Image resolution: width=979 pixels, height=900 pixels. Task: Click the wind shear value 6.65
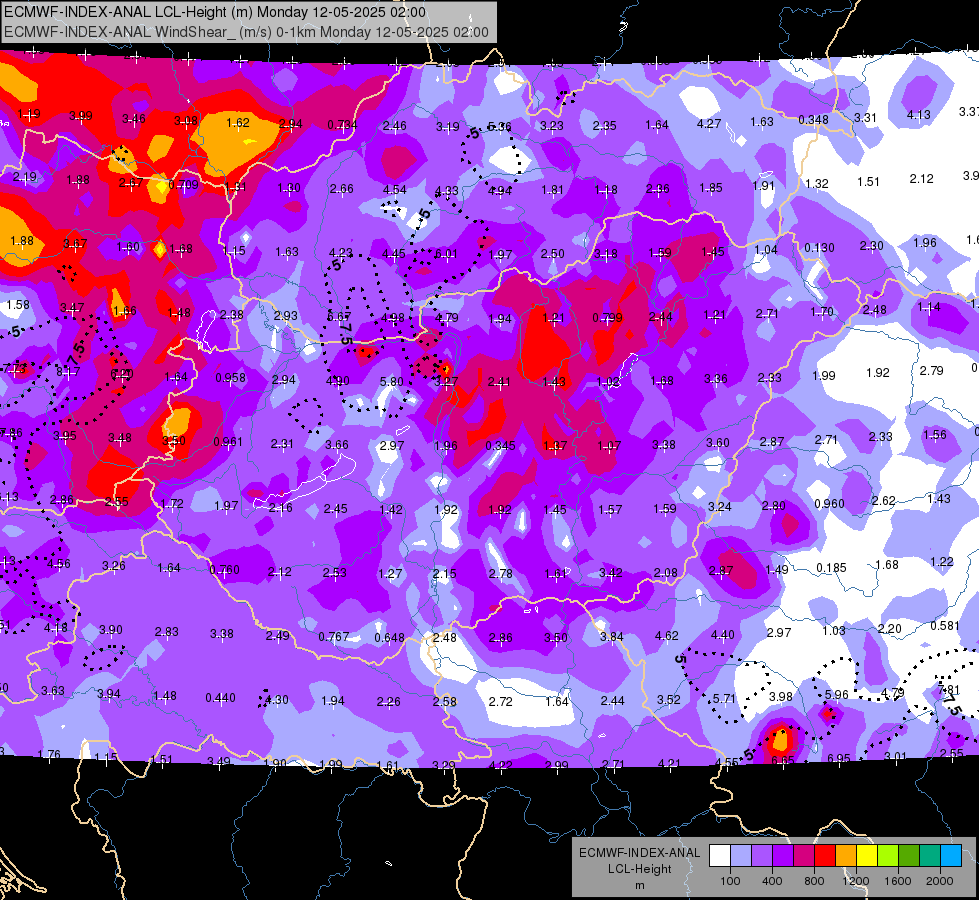point(783,760)
